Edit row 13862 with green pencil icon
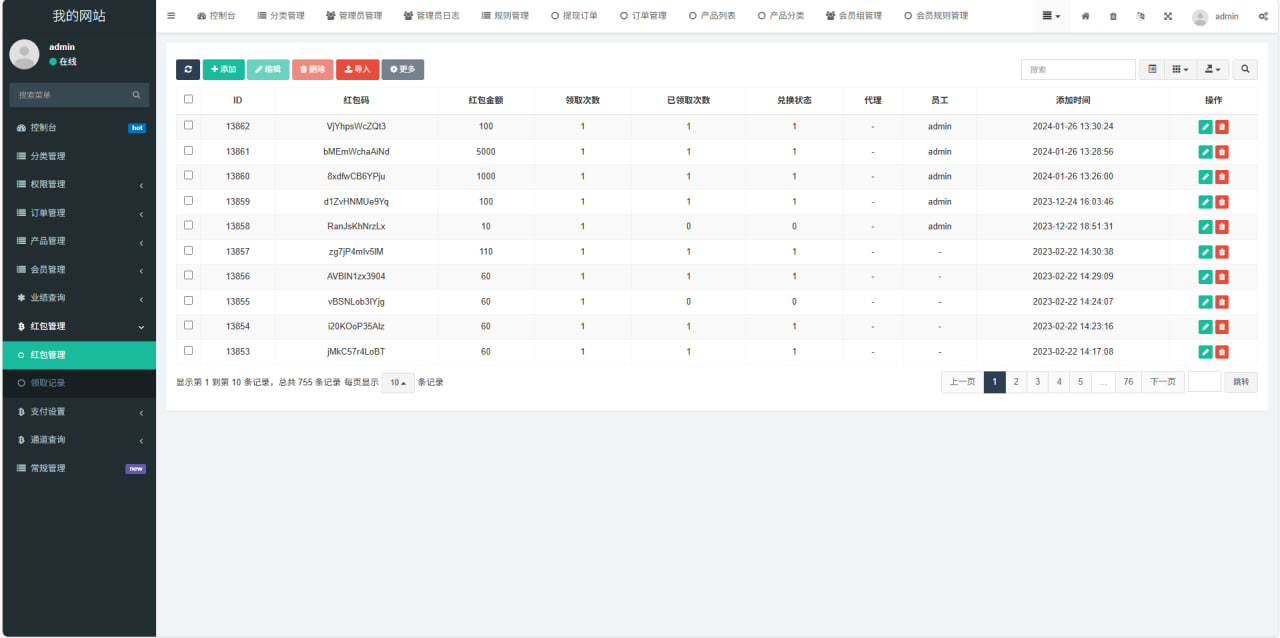Viewport: 1280px width, 638px height. coord(1205,127)
